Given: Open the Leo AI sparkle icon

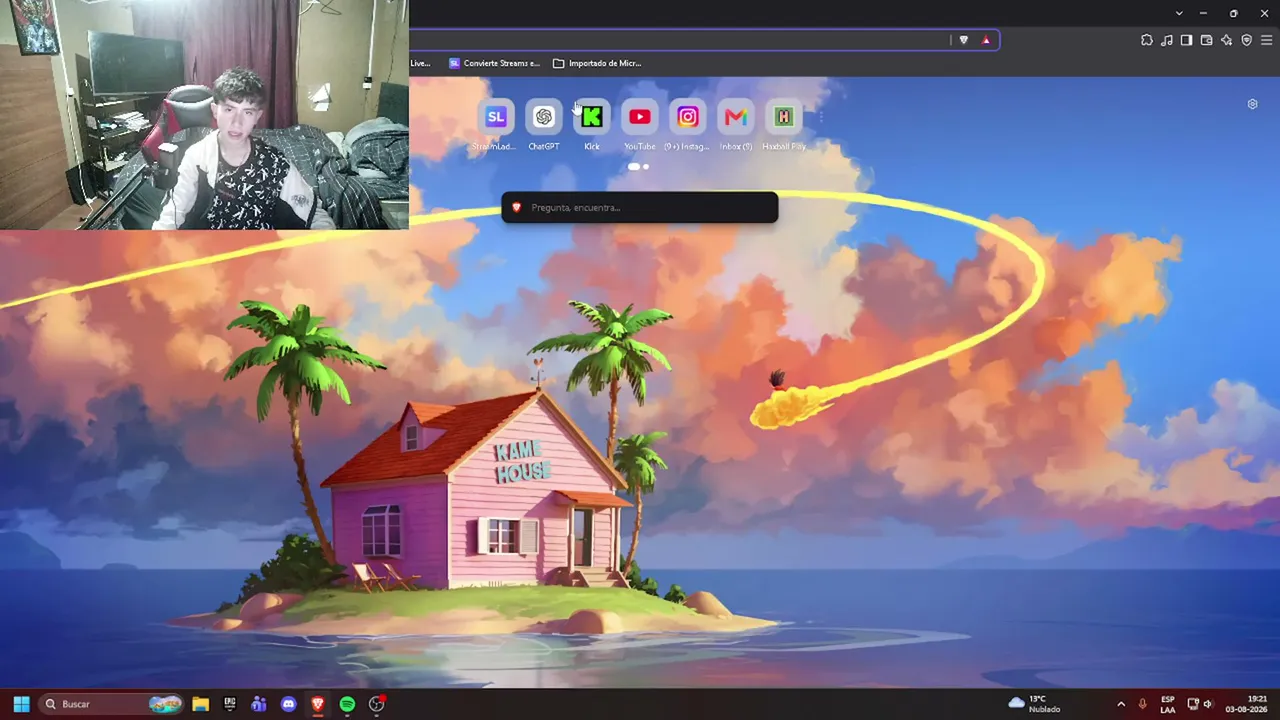Looking at the screenshot, I should (x=1227, y=40).
